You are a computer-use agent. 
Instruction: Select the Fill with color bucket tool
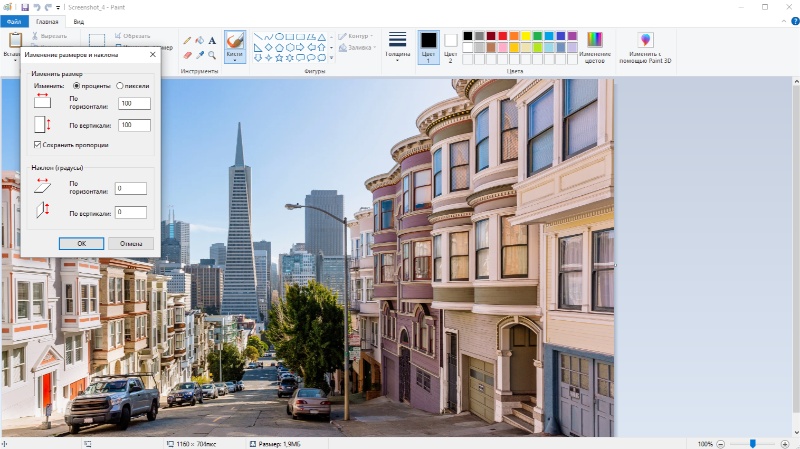point(199,40)
